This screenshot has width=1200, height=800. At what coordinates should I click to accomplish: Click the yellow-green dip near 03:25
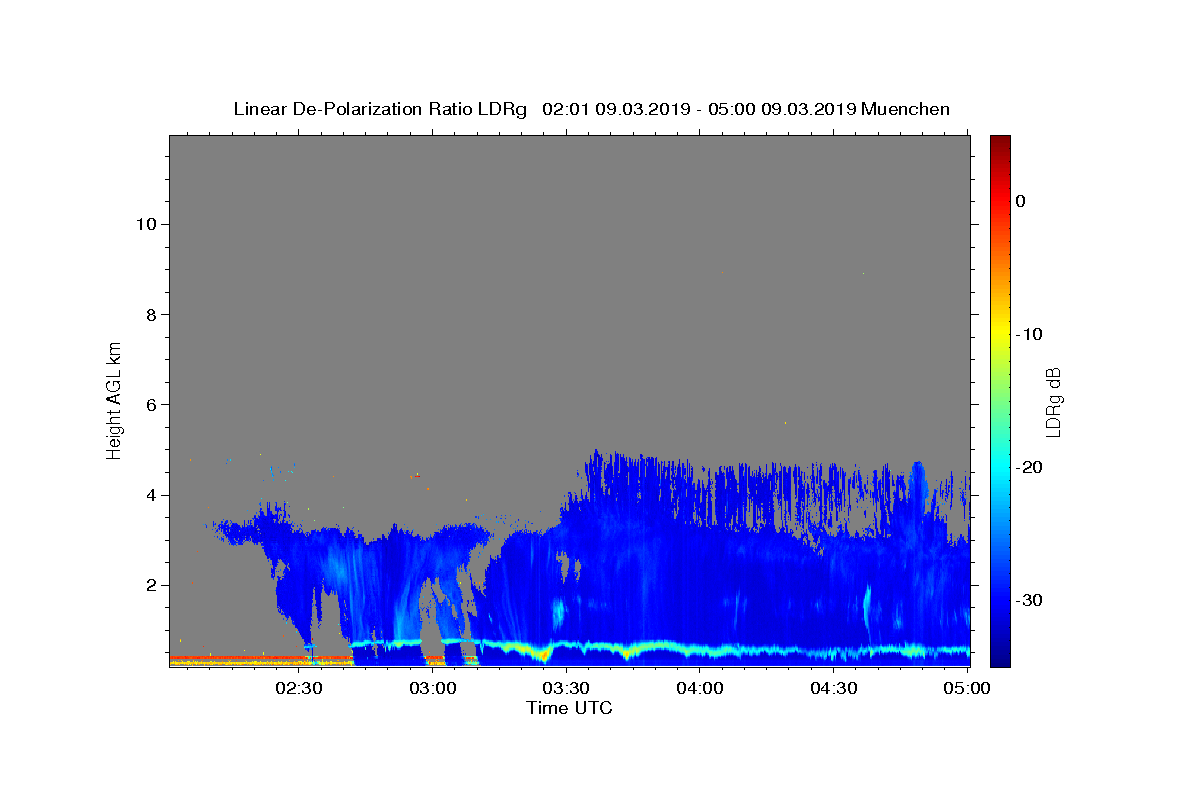(542, 655)
